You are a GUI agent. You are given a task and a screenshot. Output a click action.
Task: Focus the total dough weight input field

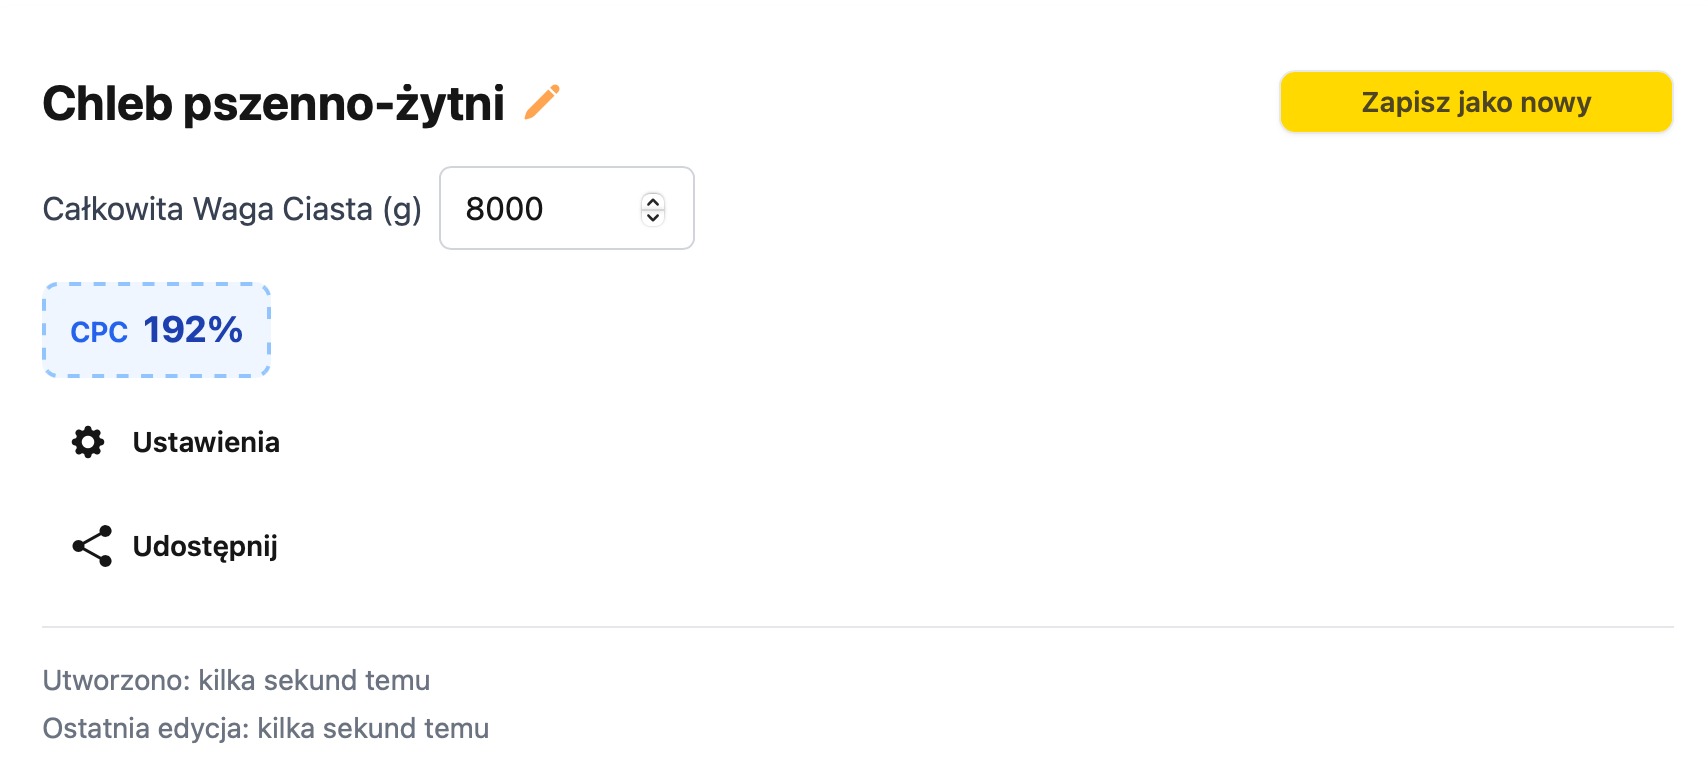[567, 208]
